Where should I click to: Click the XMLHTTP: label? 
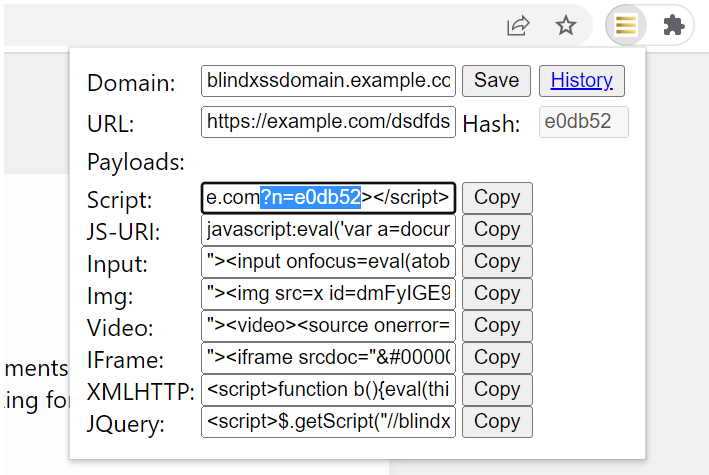[141, 392]
